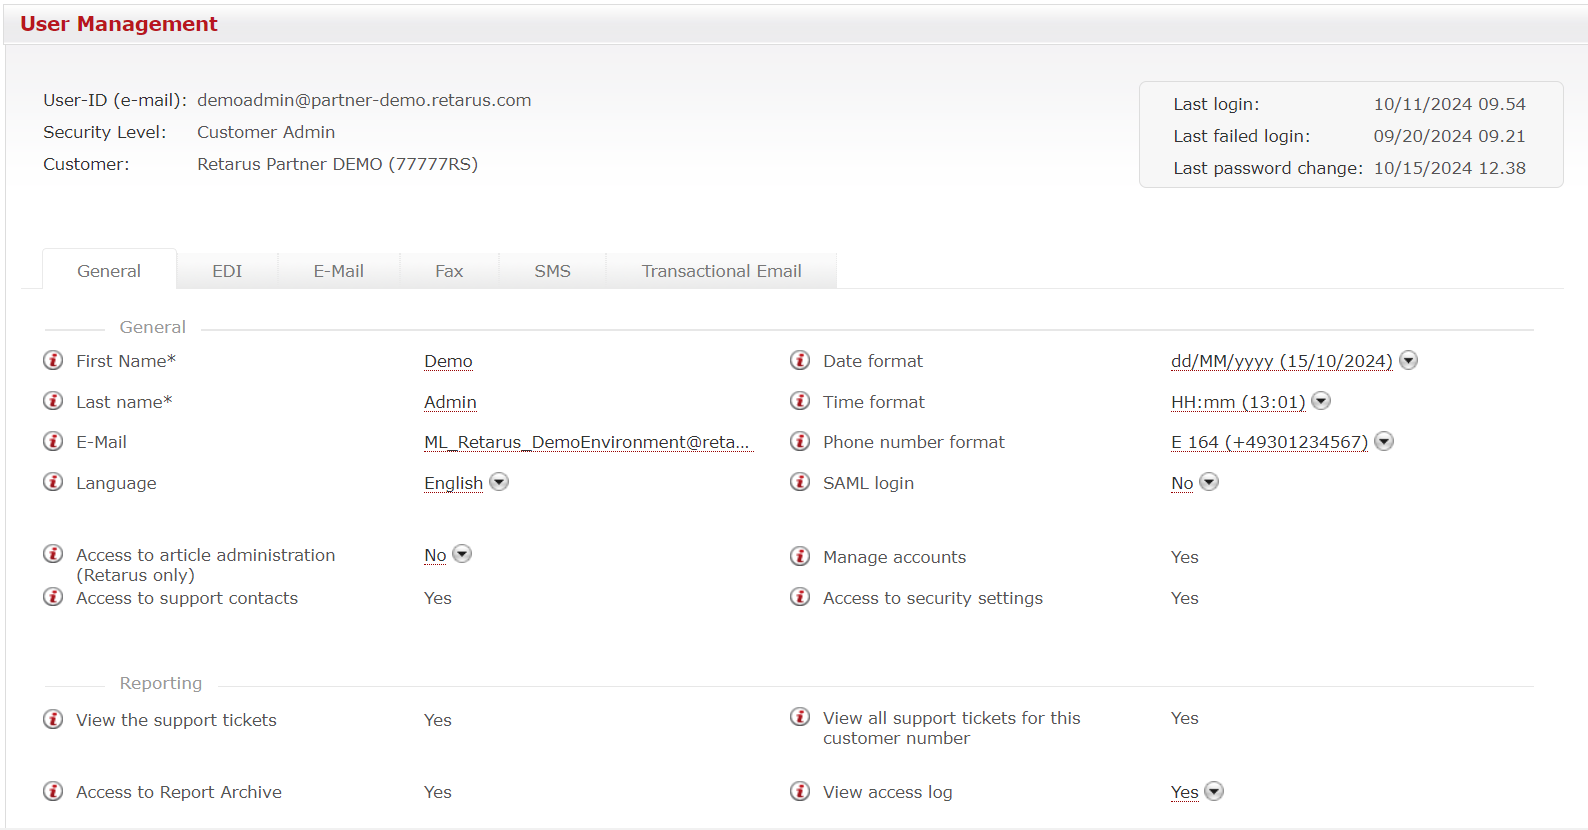Click info icon beside Access to Report Archive
1588x830 pixels.
coord(53,791)
